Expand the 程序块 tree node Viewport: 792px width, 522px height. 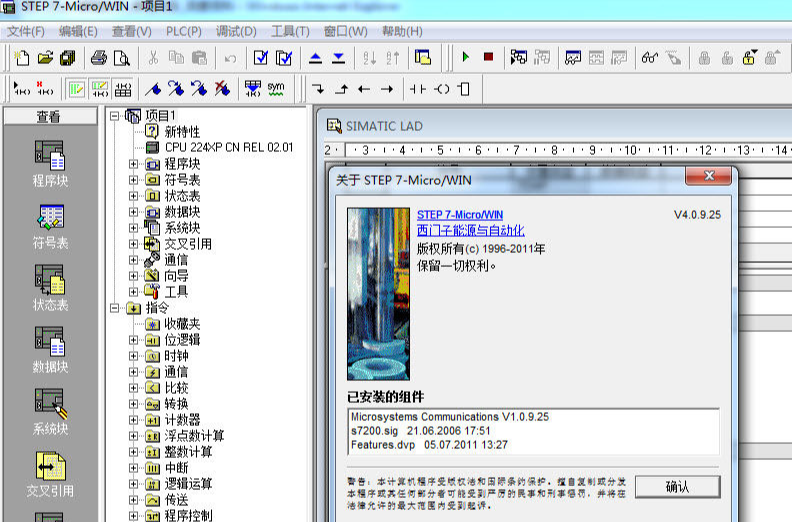coord(134,164)
